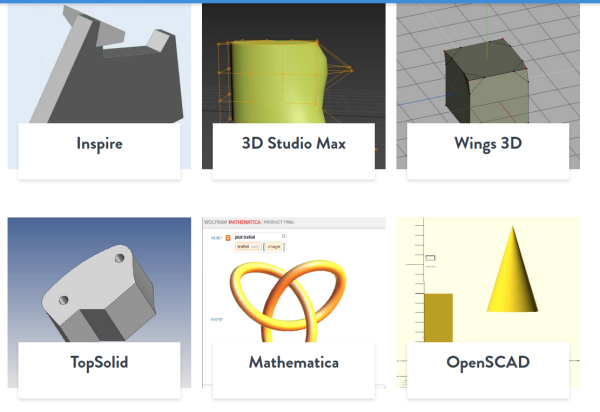600x412 pixels.
Task: Click the Mathematica card label
Action: pyautogui.click(x=293, y=362)
